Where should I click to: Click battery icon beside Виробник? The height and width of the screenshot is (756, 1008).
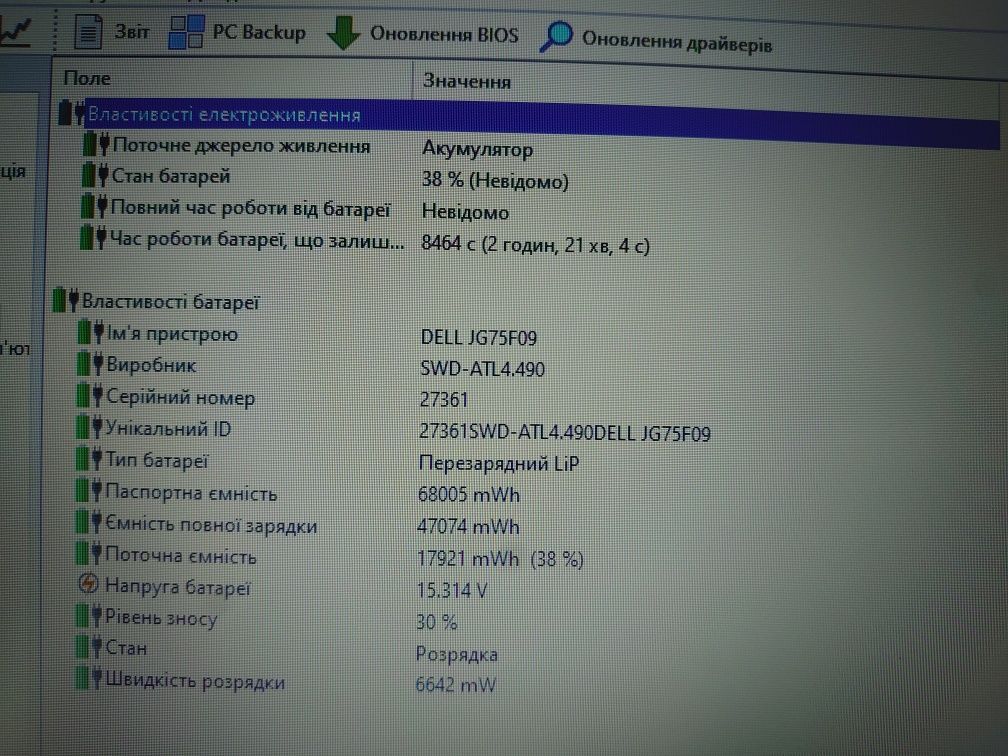point(90,364)
